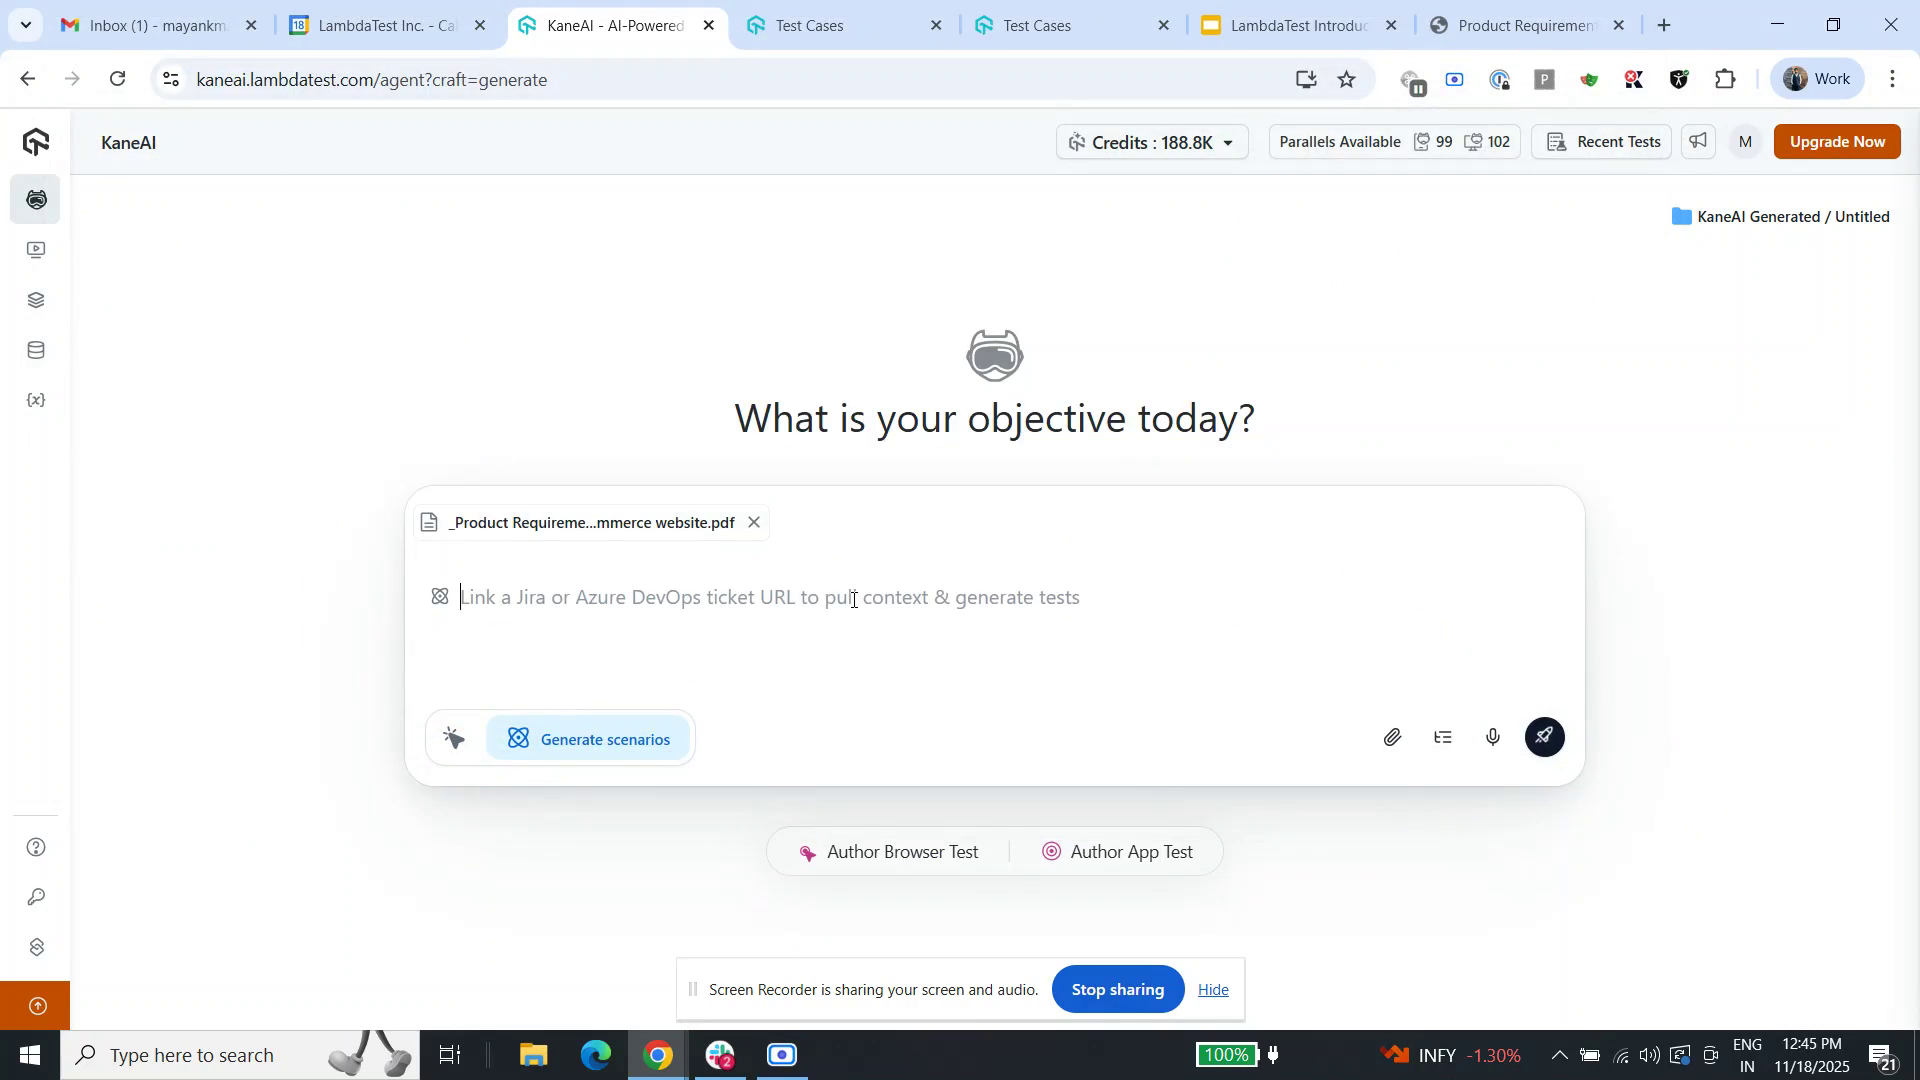Click the announcements megaphone icon

[1697, 141]
